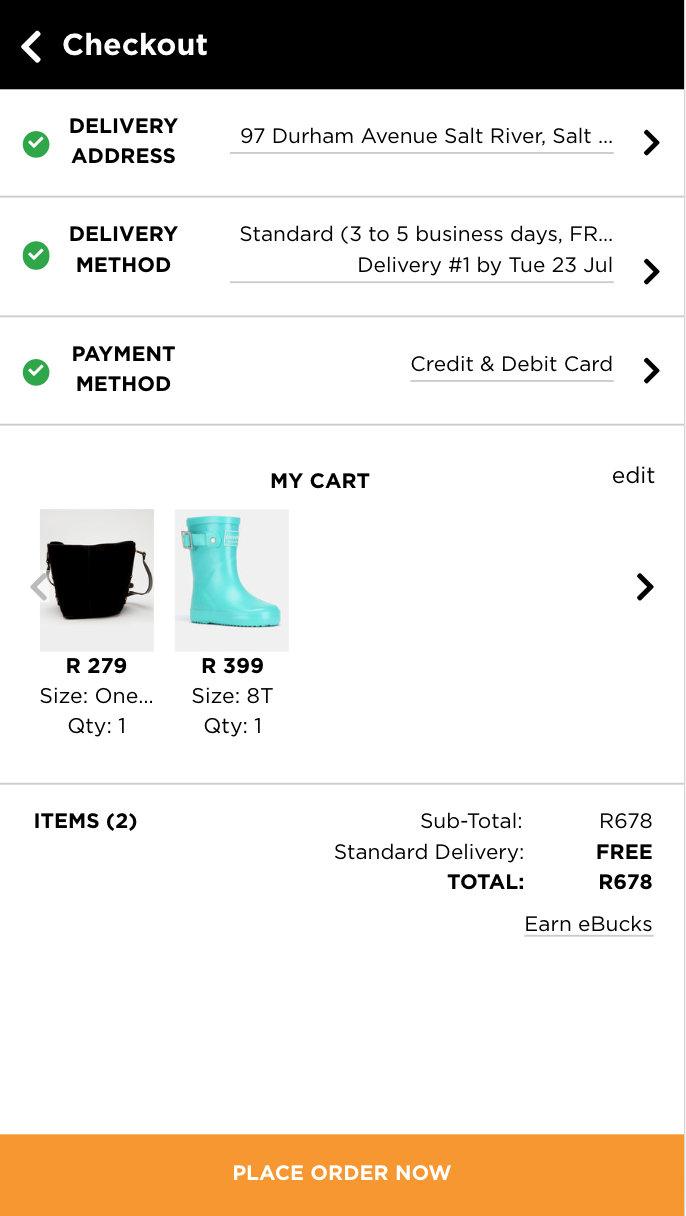This screenshot has height=1216, width=686.
Task: Click the Checkout header title
Action: 135,45
